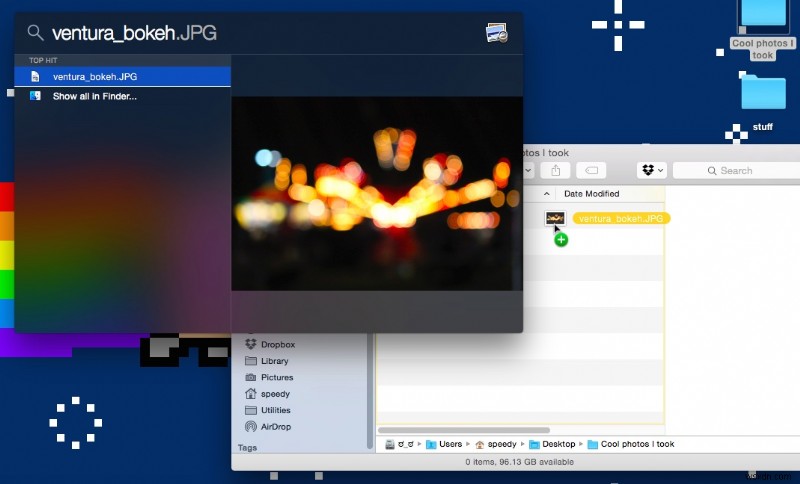Click the horizontal scrollbar in Finder window
This screenshot has height=484, width=800.
(x=464, y=430)
